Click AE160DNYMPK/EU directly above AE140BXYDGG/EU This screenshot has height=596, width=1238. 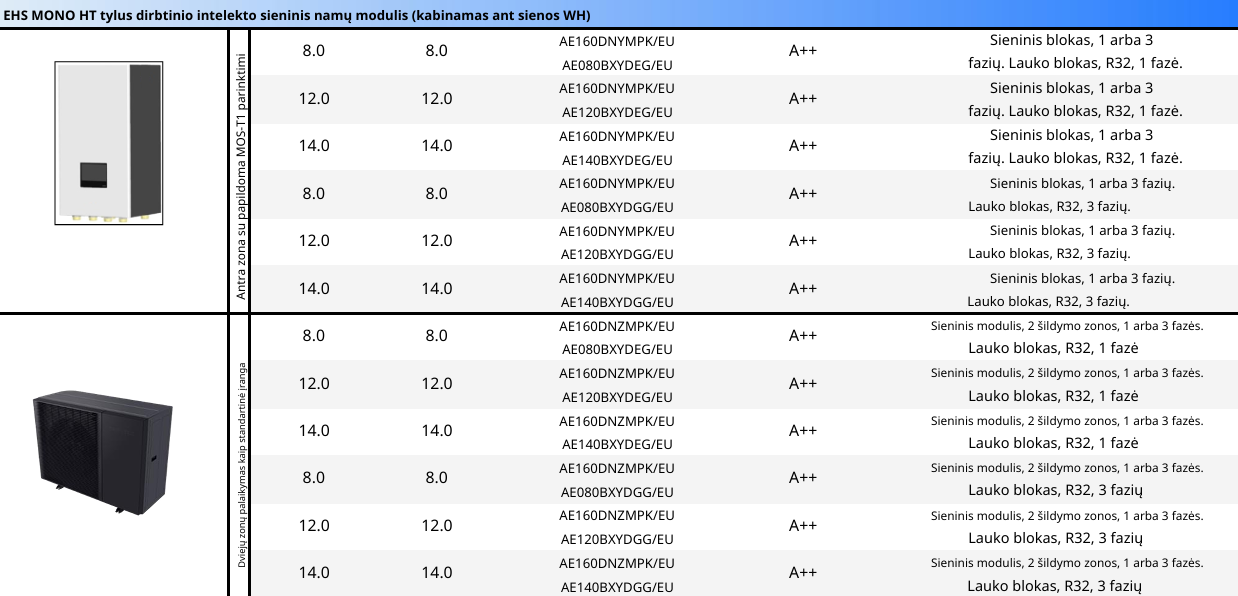point(617,278)
